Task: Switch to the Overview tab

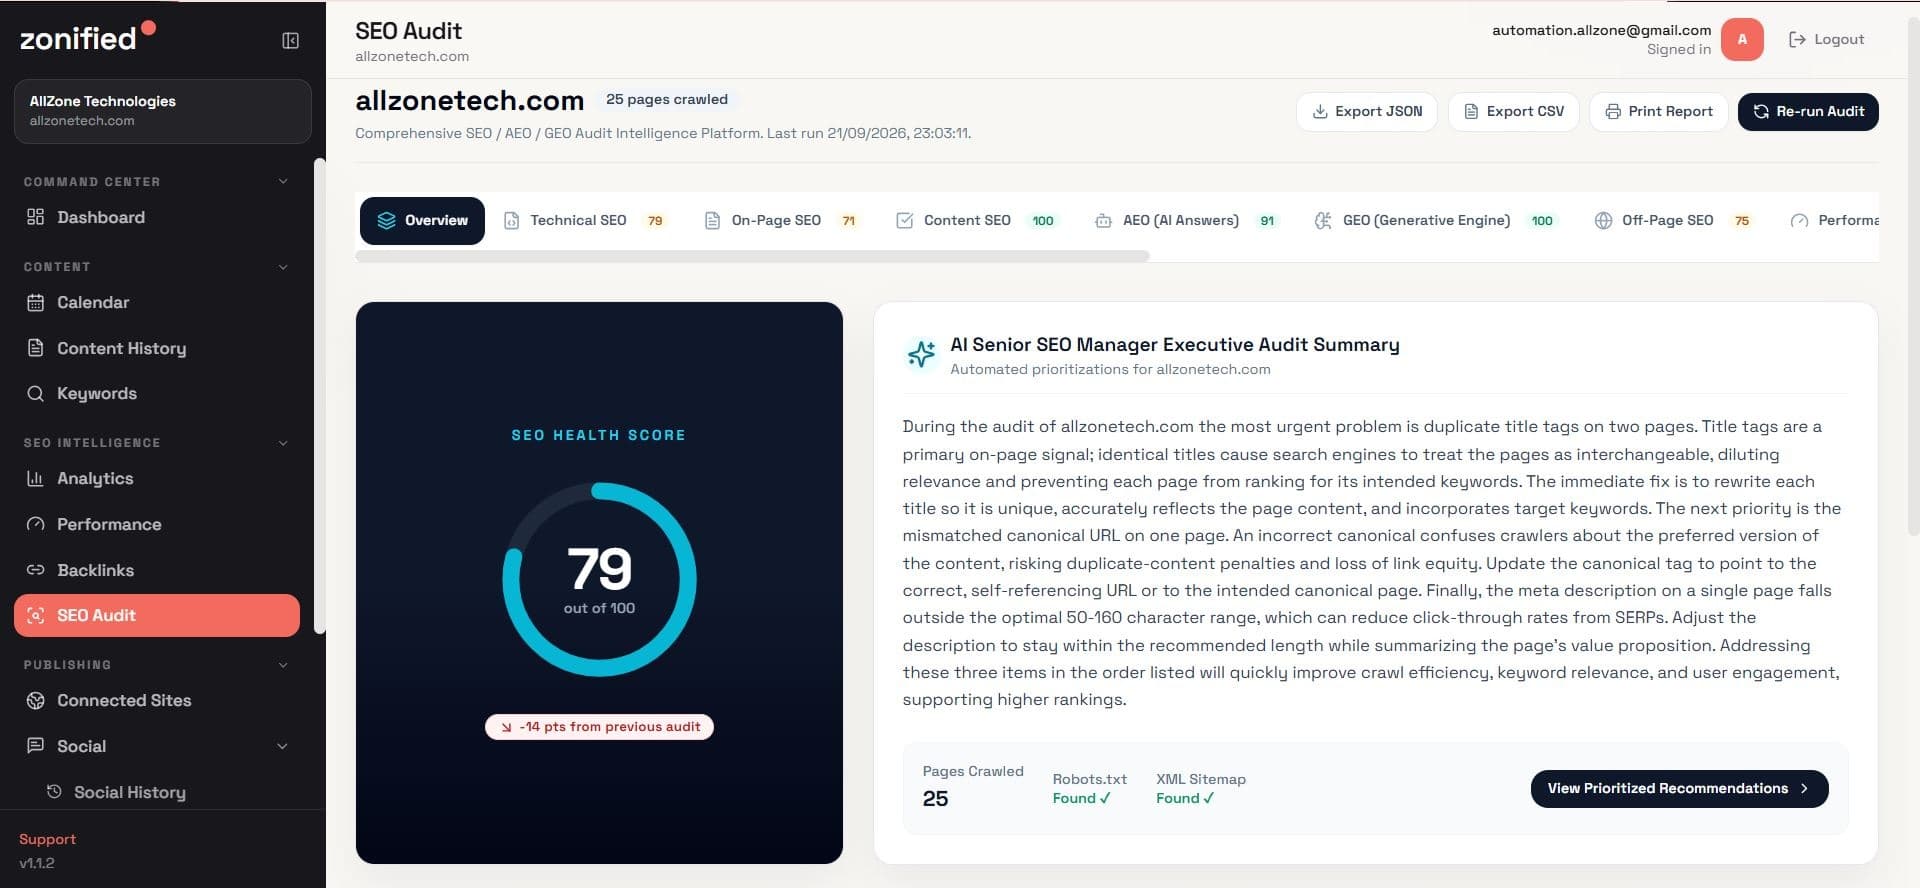Action: point(422,220)
